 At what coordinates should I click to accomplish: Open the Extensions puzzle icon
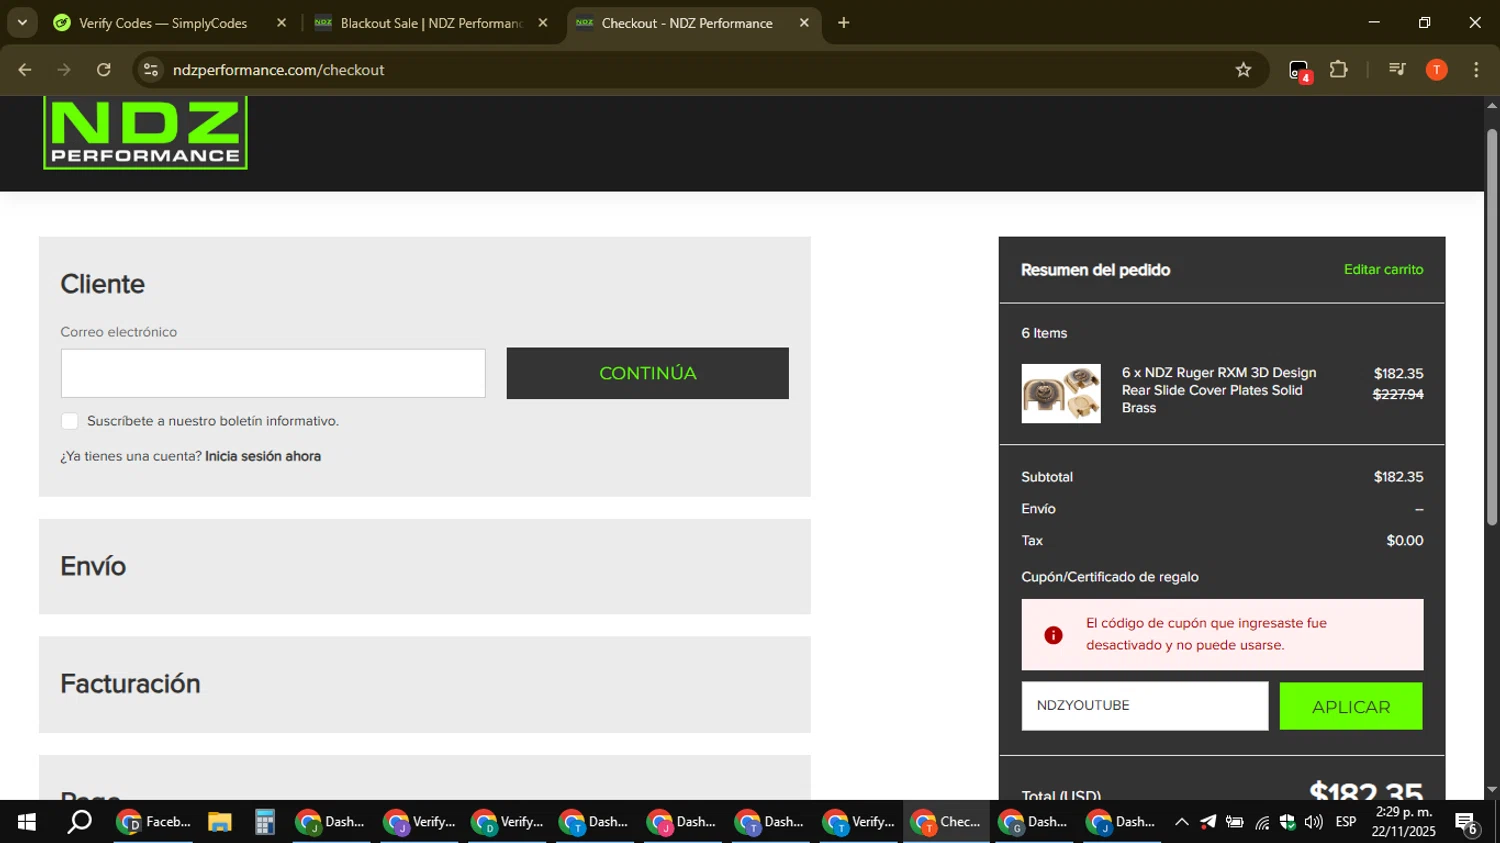[x=1338, y=70]
